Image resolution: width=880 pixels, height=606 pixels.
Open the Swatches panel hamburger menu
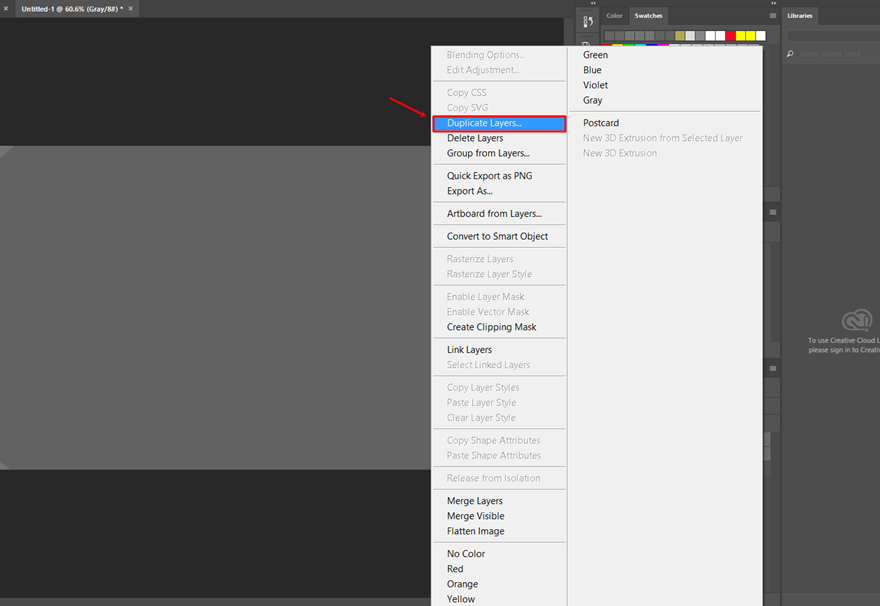[x=773, y=16]
